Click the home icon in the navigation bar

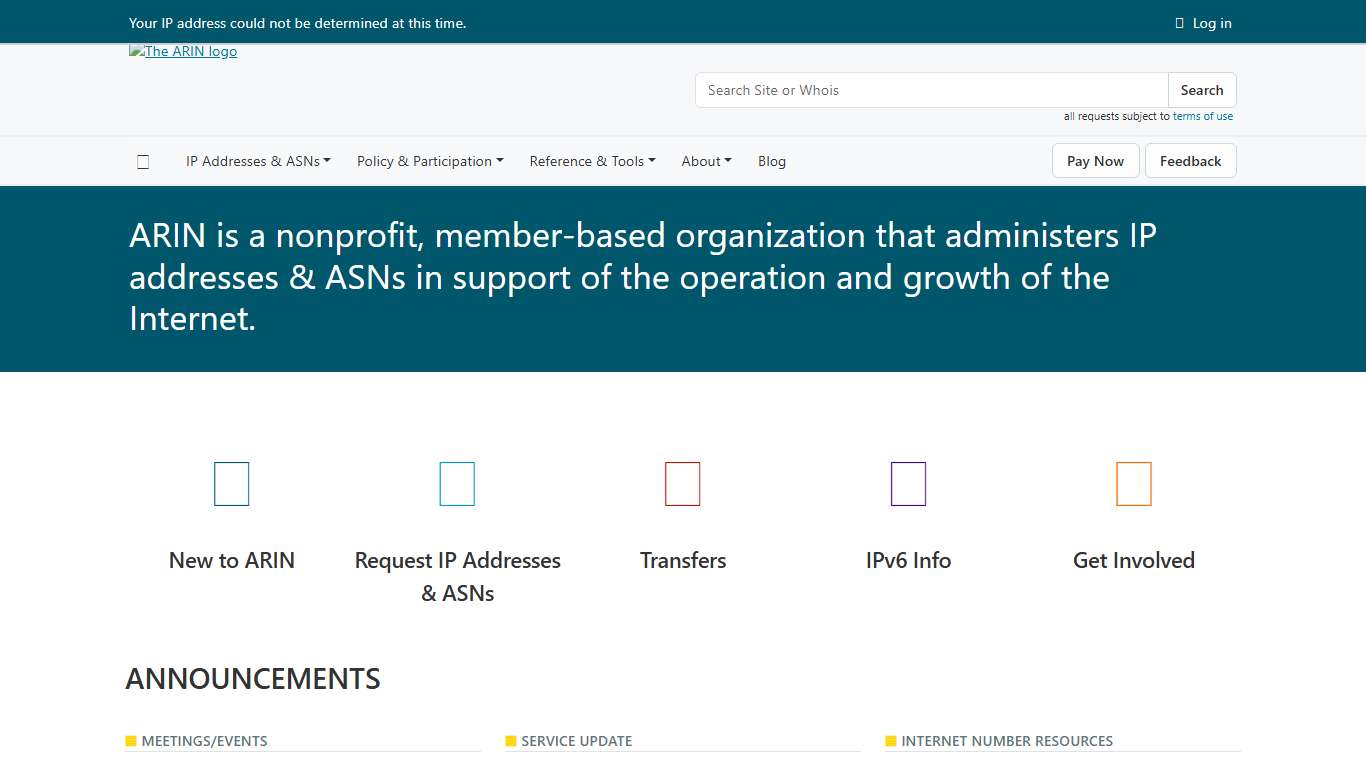[x=143, y=161]
